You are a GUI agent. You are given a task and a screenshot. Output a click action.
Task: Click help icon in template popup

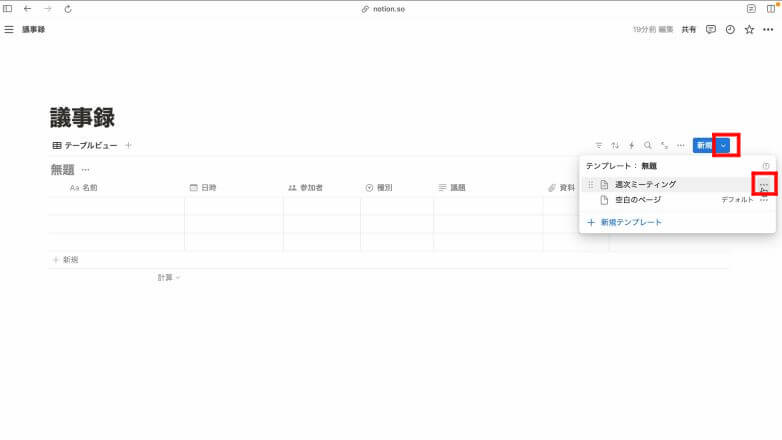(x=766, y=166)
